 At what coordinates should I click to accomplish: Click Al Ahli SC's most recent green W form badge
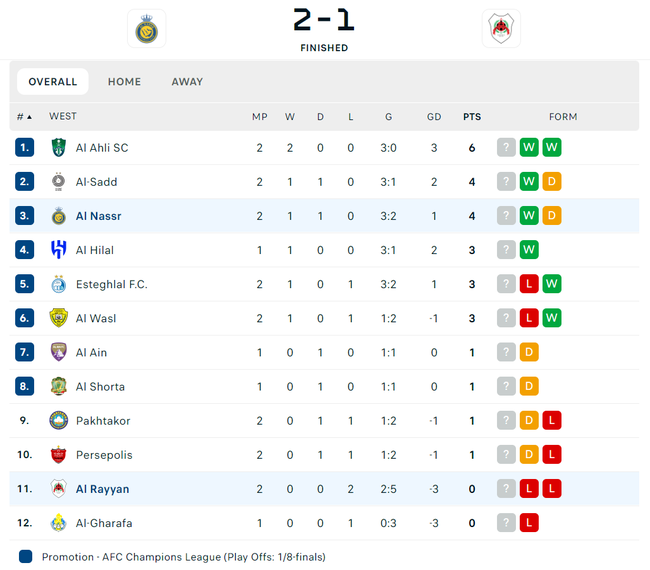point(552,148)
